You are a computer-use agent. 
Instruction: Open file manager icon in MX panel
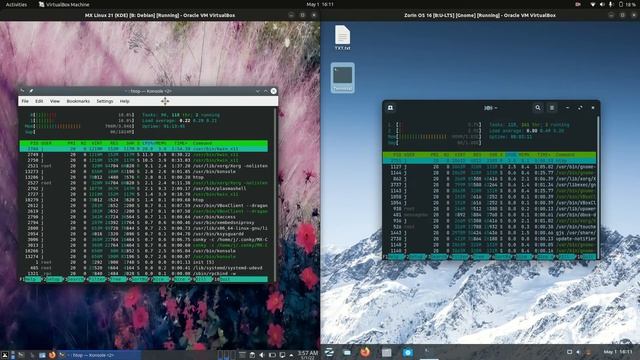pyautogui.click(x=42, y=355)
